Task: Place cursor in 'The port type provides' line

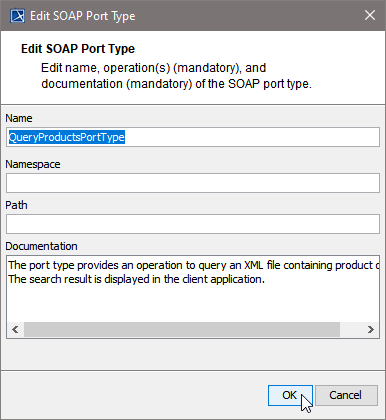Action: [x=193, y=265]
